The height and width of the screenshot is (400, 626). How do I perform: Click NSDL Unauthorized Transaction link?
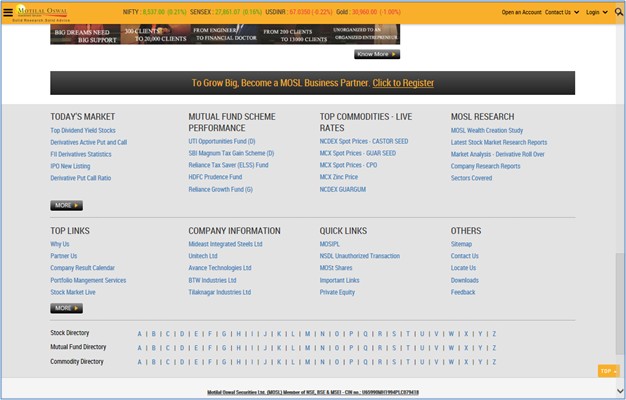point(359,256)
